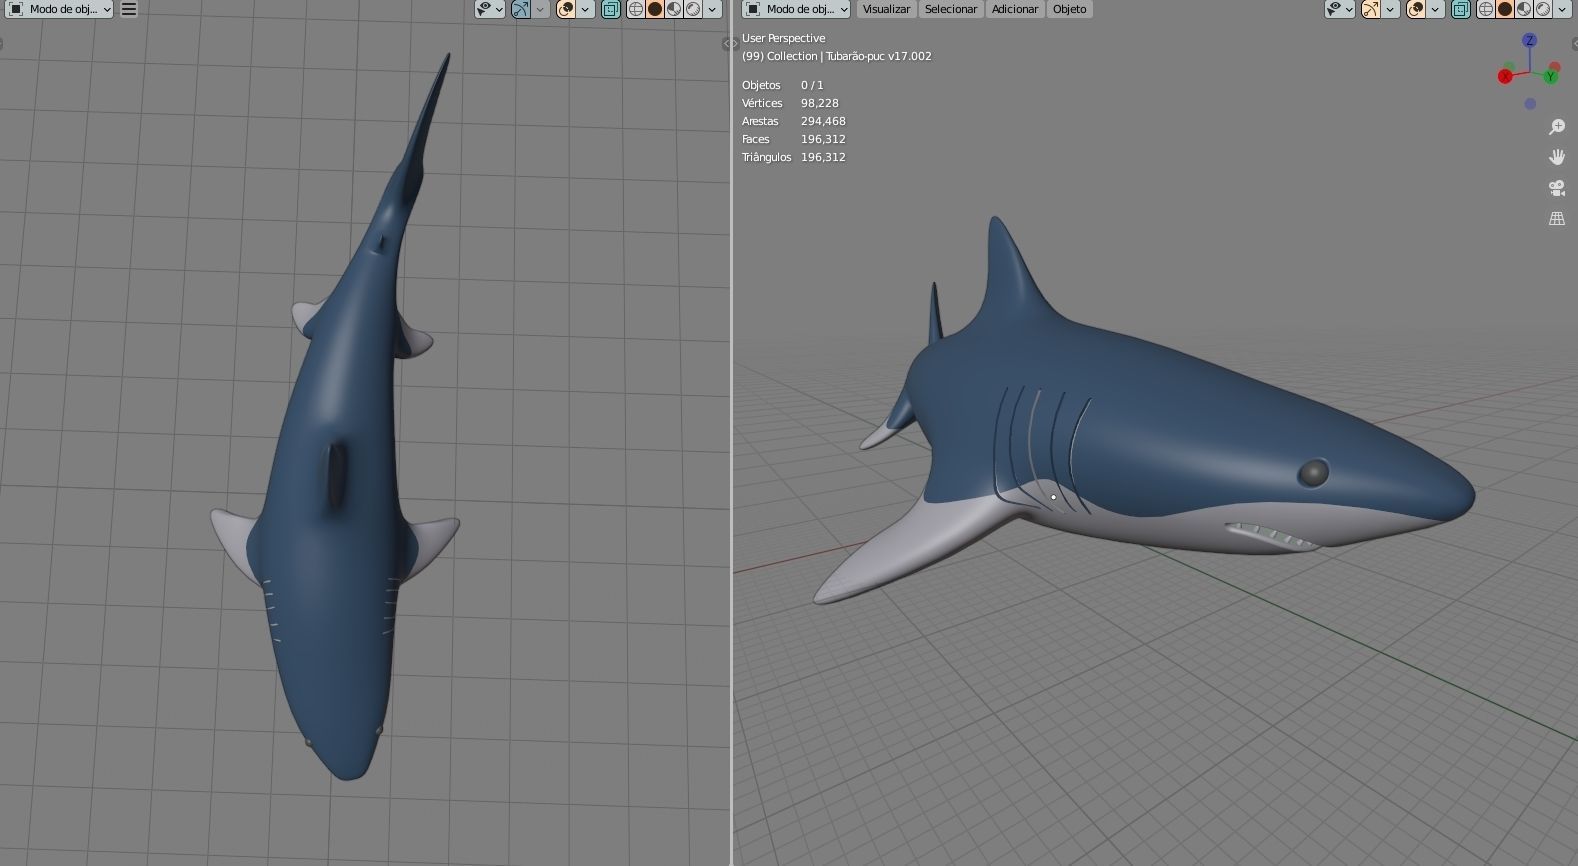Switch right viewport to material preview shading
The width and height of the screenshot is (1578, 866).
(x=1524, y=9)
